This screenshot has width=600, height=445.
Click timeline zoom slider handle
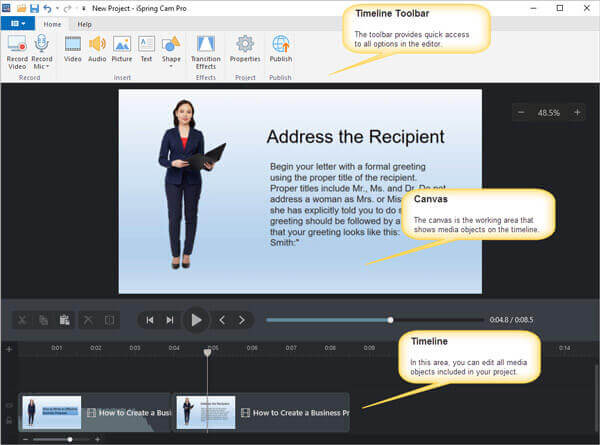70,439
